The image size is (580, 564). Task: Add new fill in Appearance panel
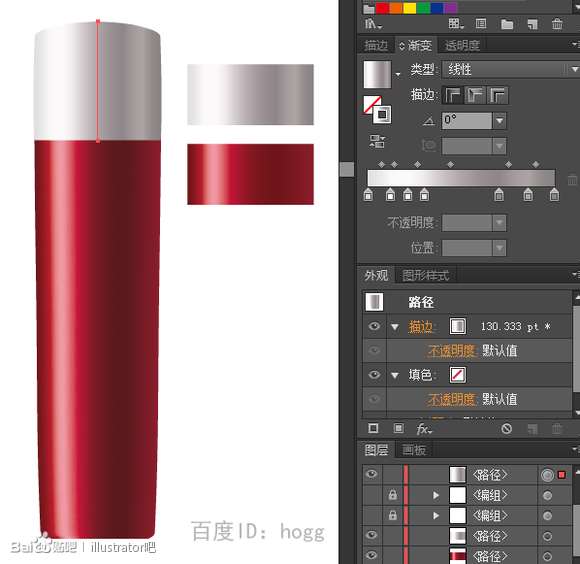point(398,428)
